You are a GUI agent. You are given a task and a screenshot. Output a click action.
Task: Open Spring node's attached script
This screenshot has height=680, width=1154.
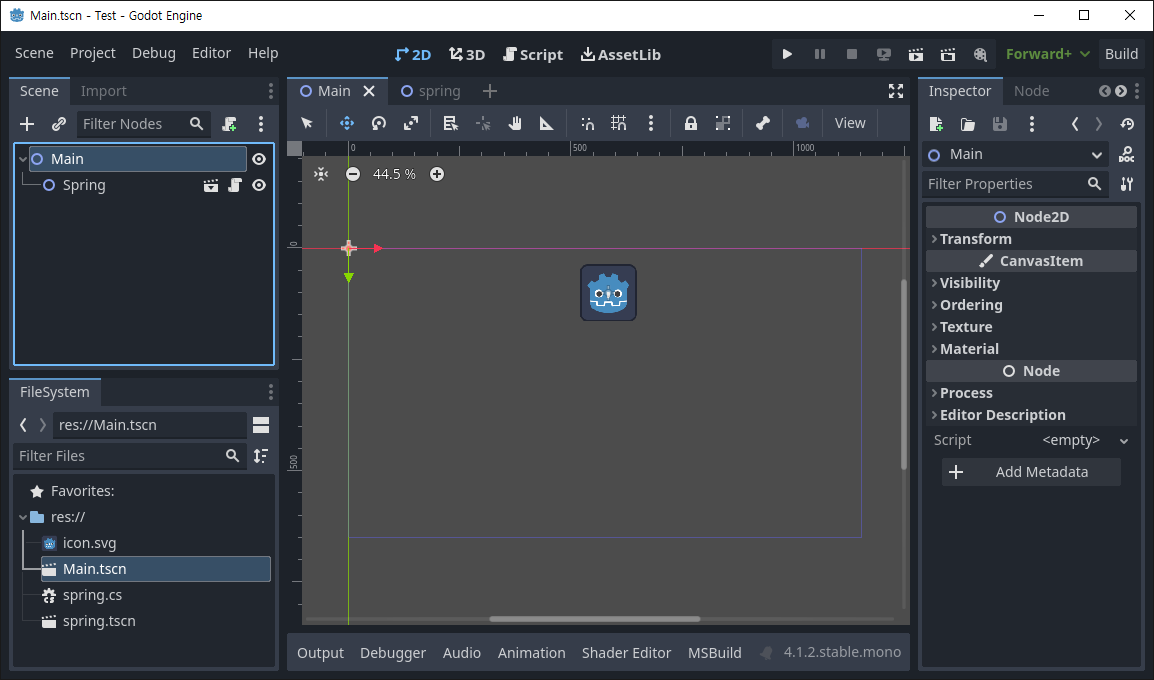235,185
